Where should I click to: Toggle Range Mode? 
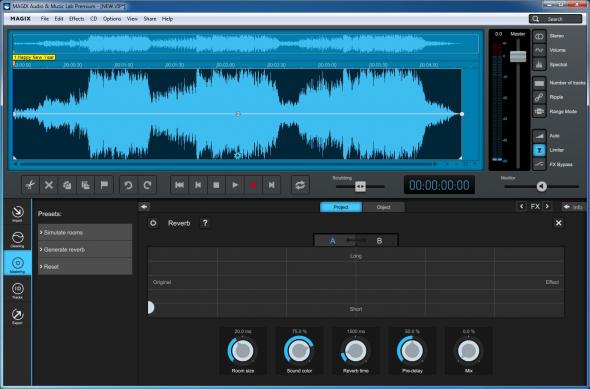(x=539, y=111)
